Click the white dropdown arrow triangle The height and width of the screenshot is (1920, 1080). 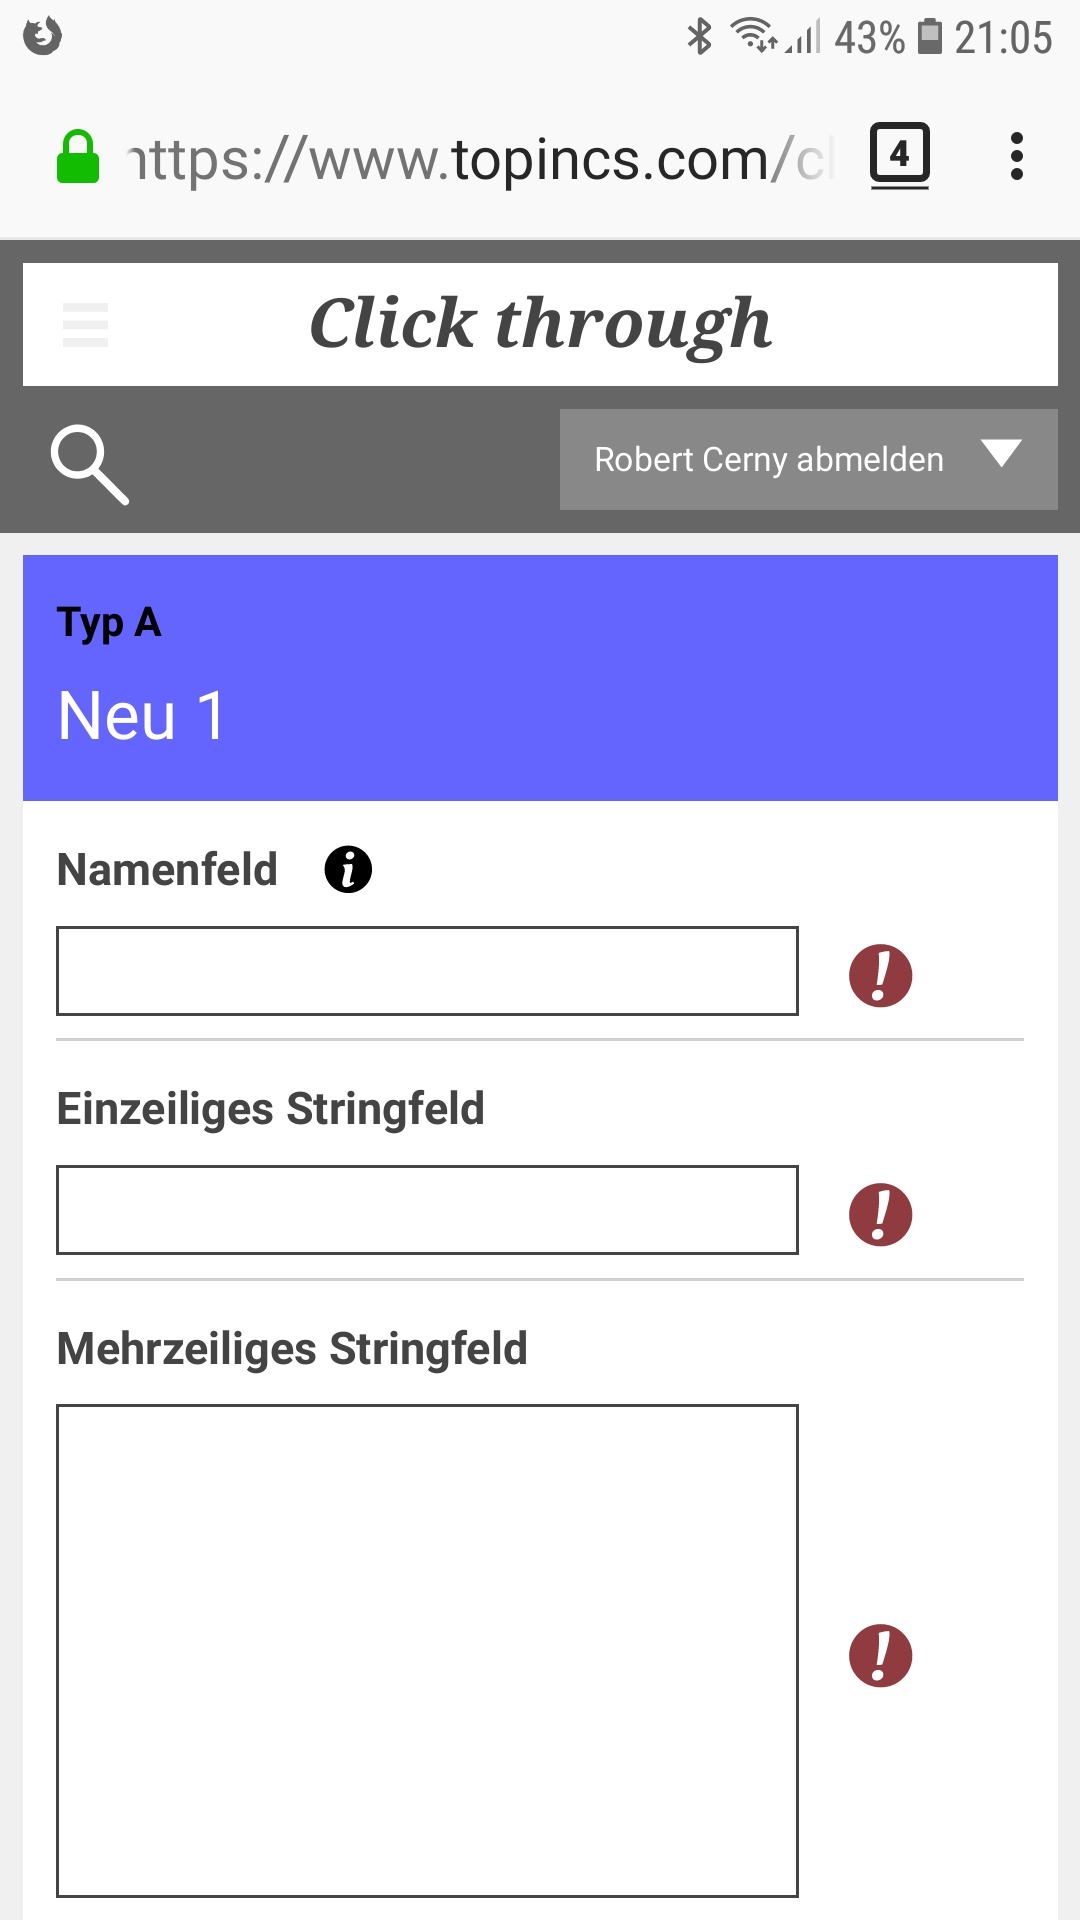coord(1001,453)
